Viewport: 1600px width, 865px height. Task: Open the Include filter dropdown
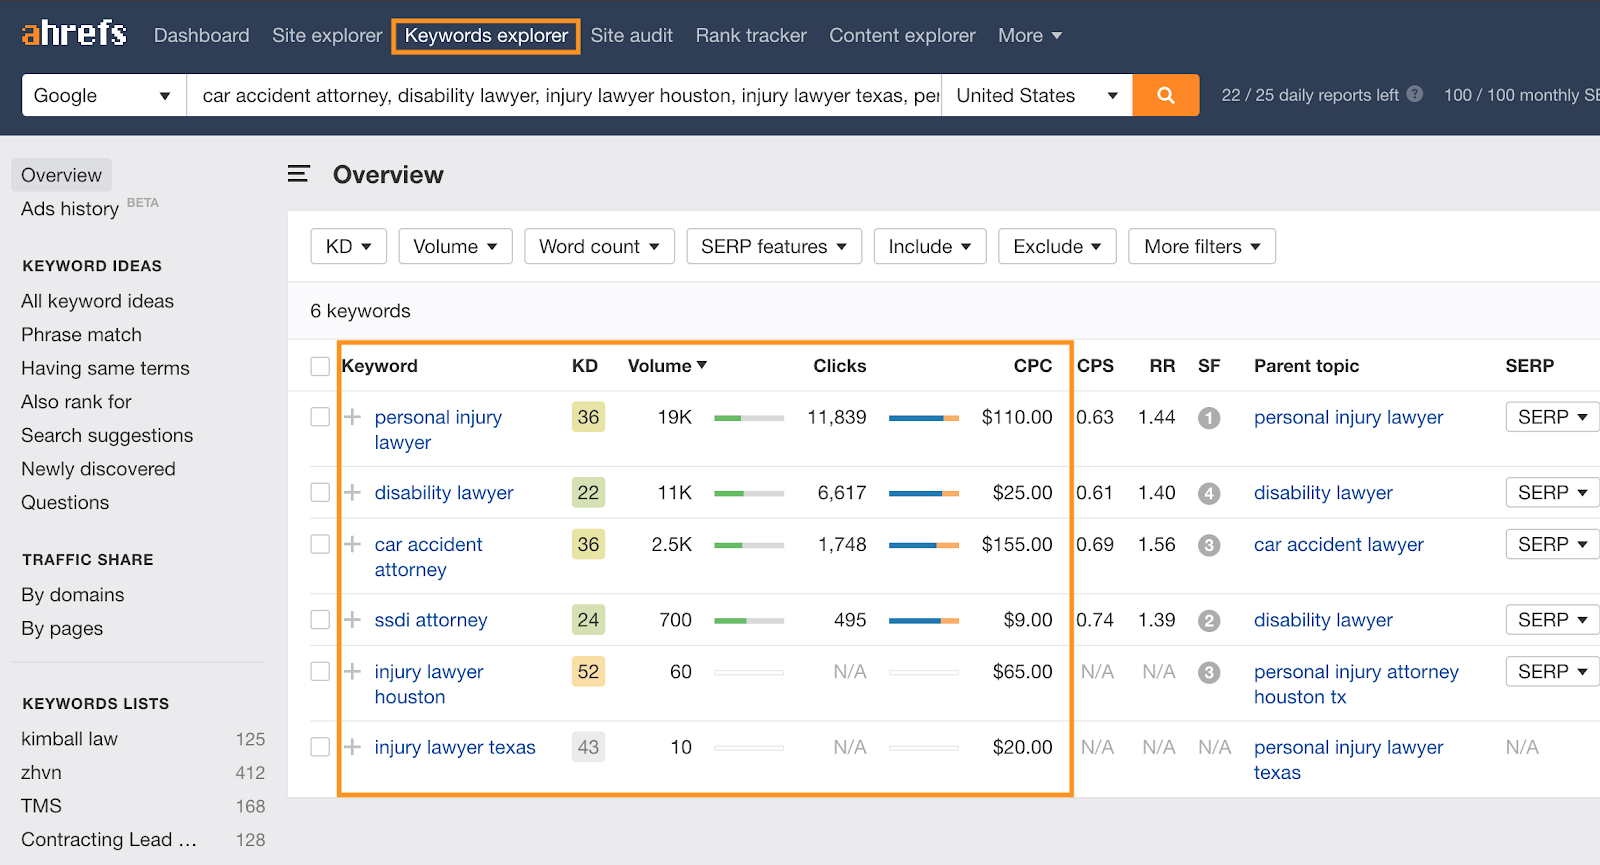tap(930, 246)
